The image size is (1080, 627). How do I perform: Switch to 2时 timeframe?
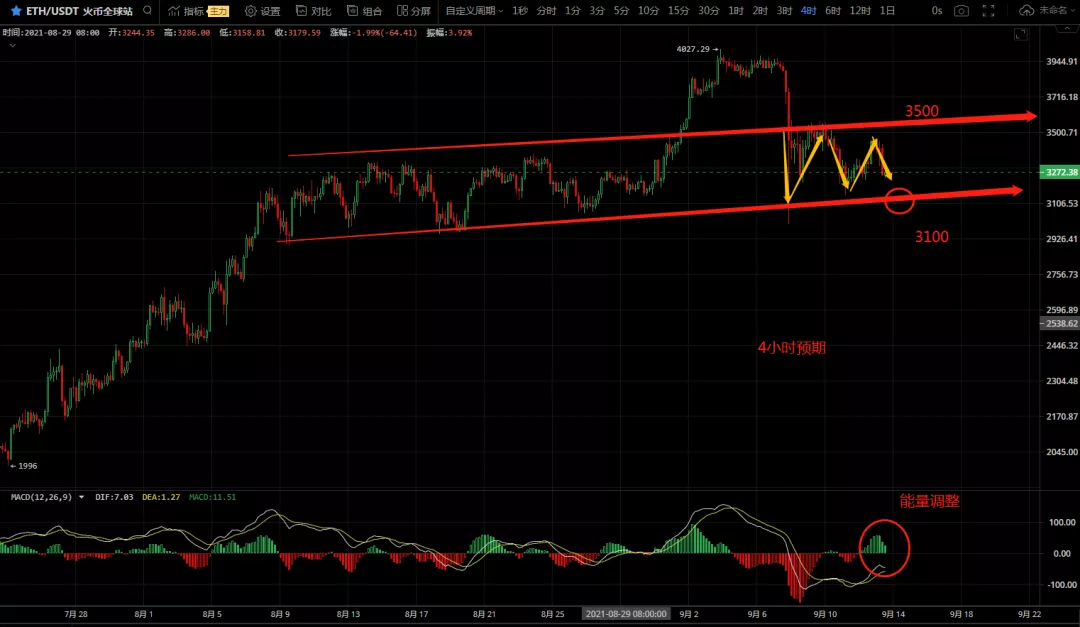(760, 11)
